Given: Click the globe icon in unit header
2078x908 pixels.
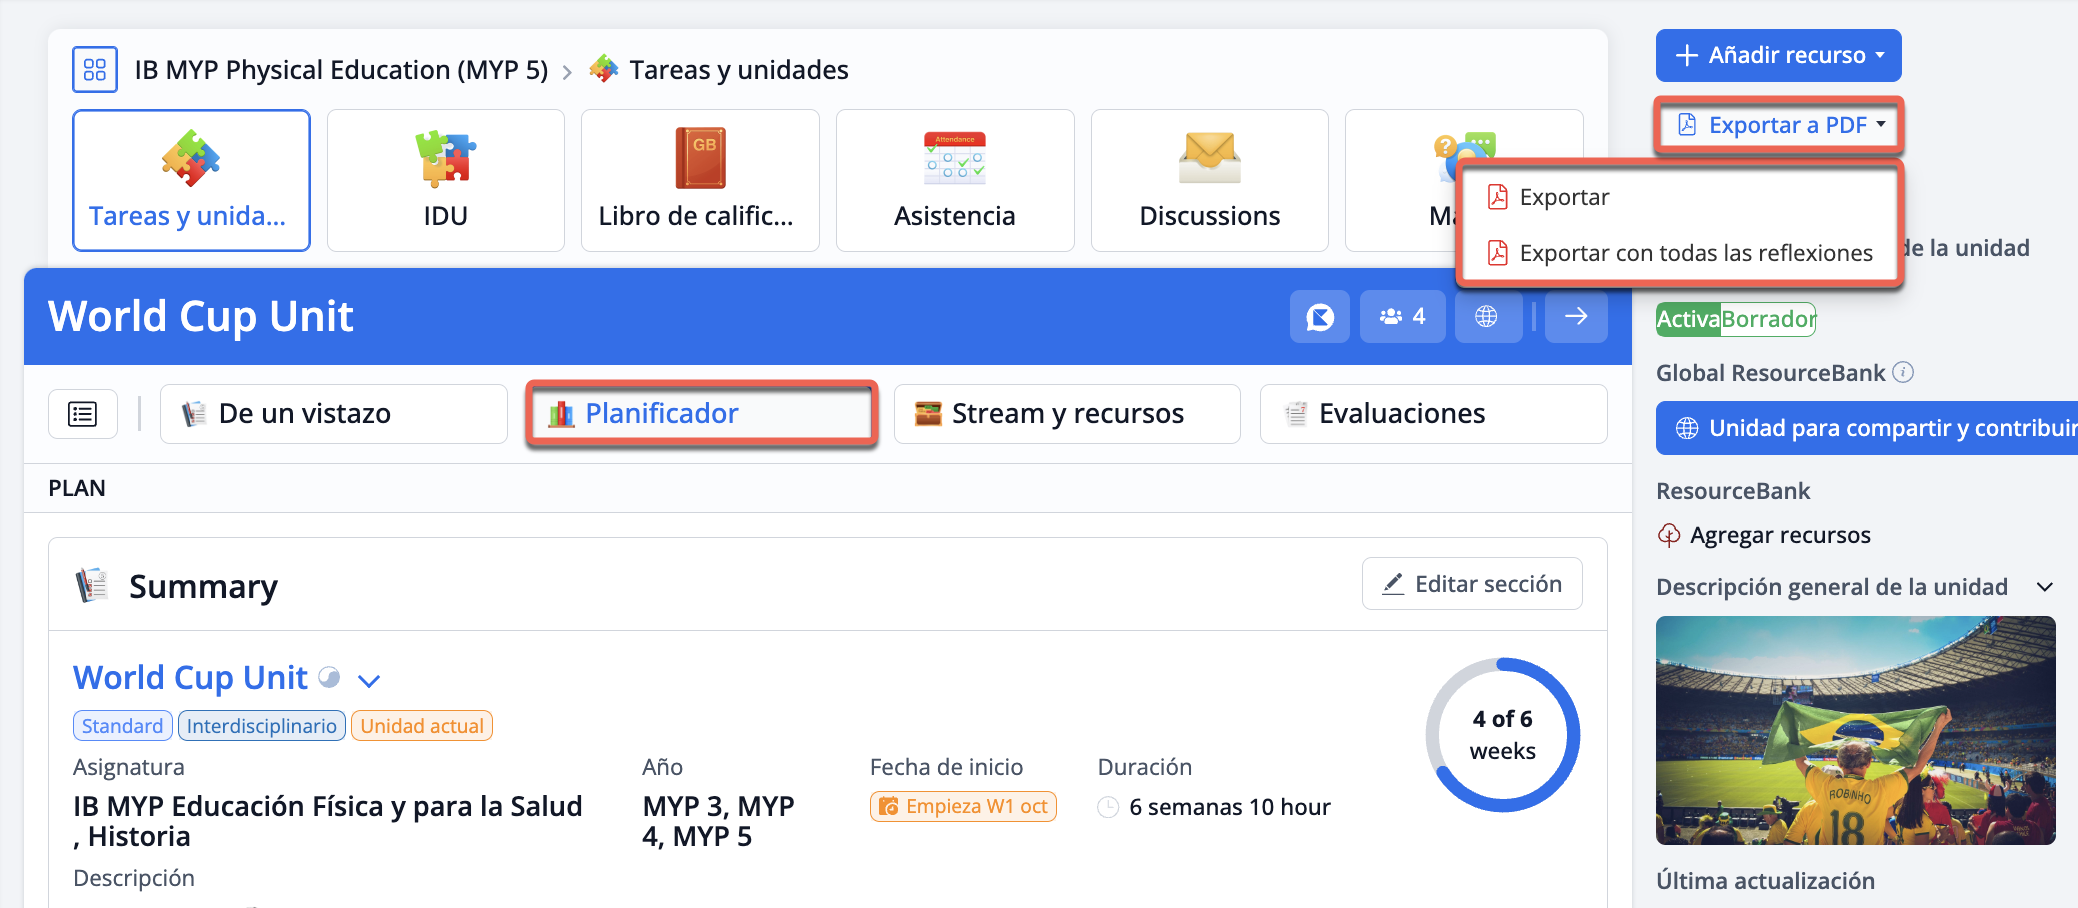Looking at the screenshot, I should (x=1487, y=317).
